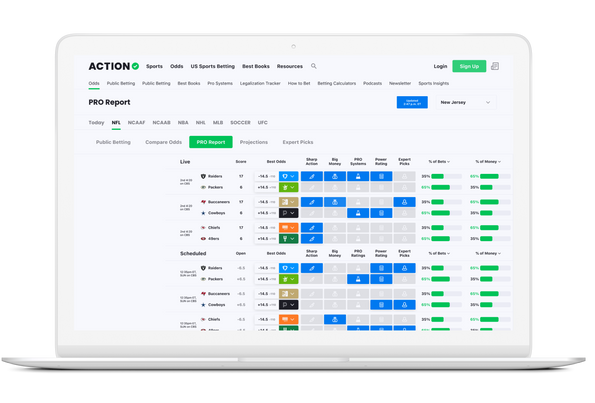Open the Resources menu

[290, 66]
